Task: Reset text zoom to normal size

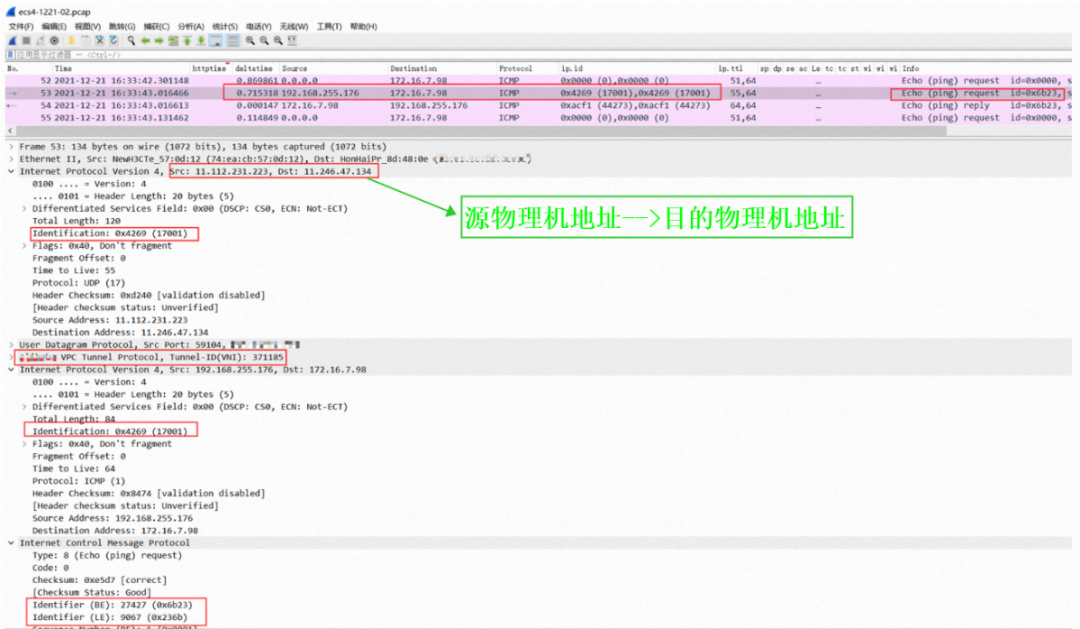Action: (x=278, y=41)
